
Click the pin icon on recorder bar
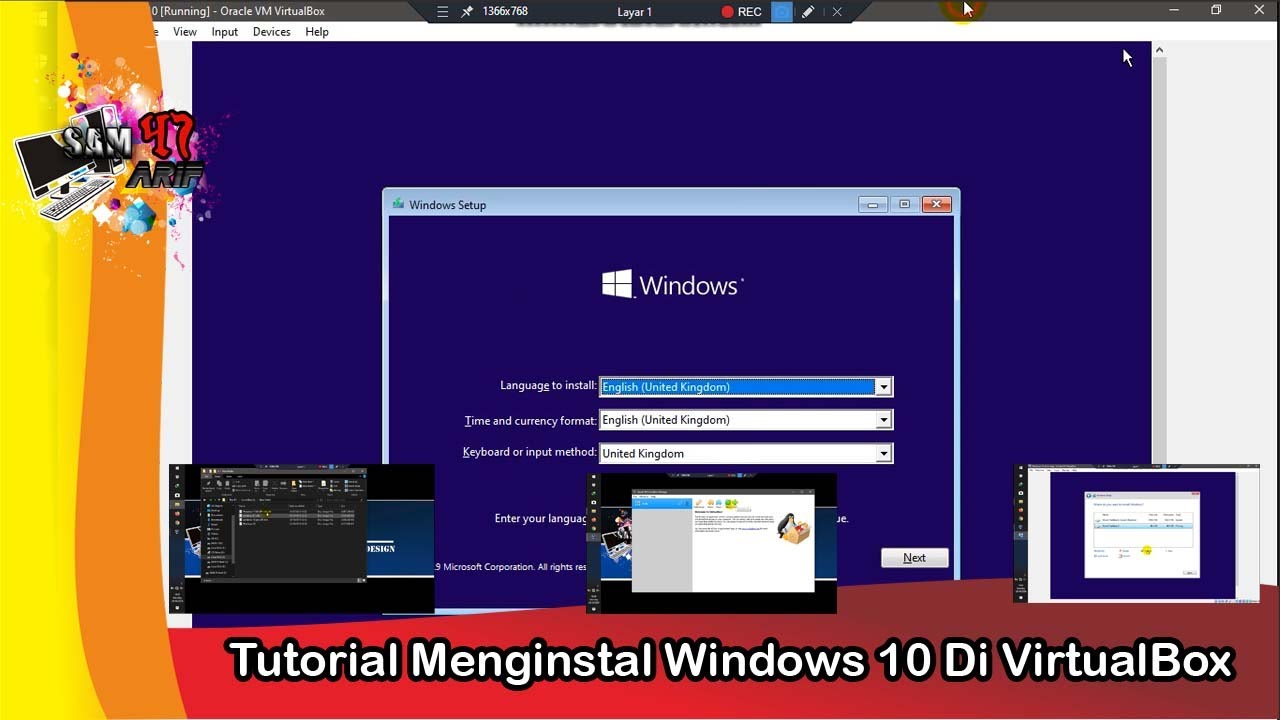coord(467,12)
